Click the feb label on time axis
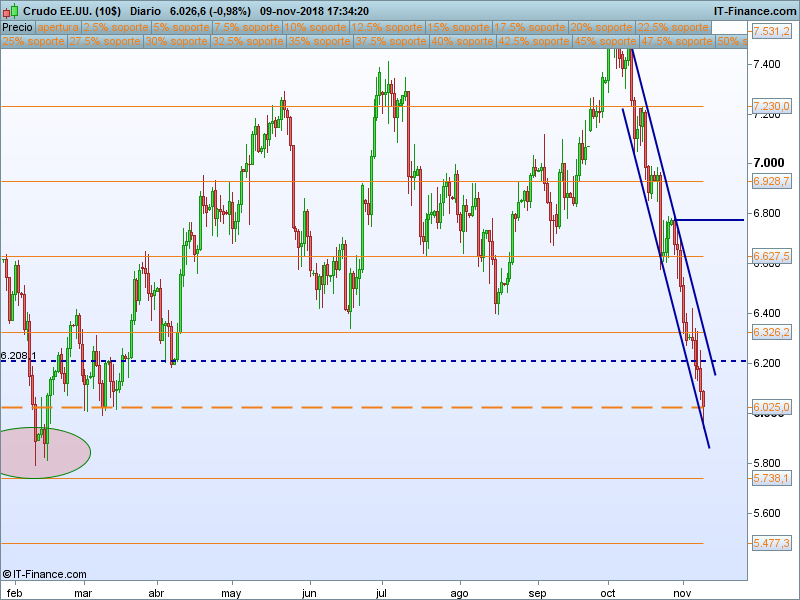Viewport: 800px width, 600px height. pos(14,593)
